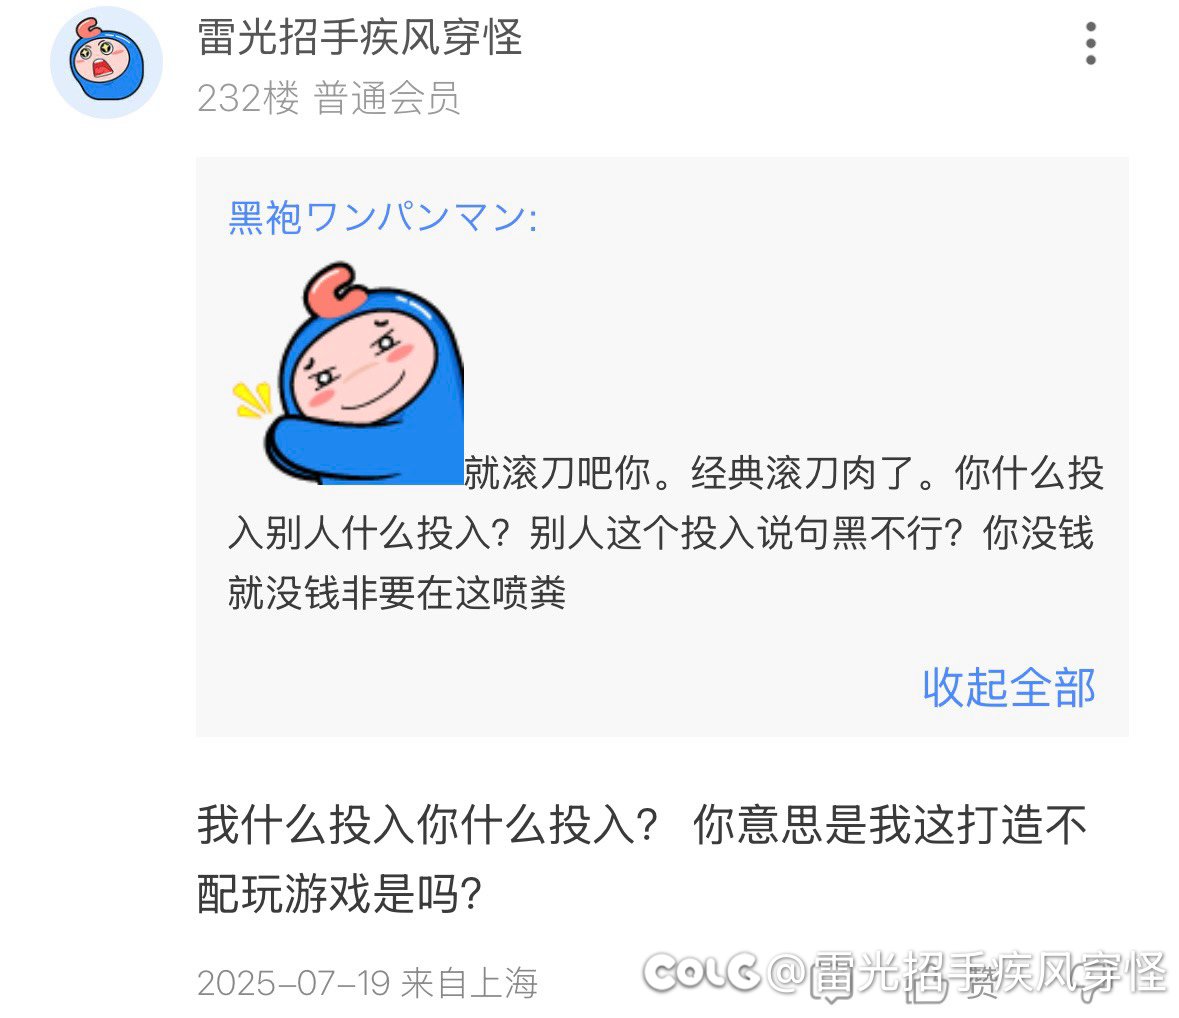Tap the comment bubble icon under the reply
Viewport: 1179px width, 1018px height.
coord(831,977)
